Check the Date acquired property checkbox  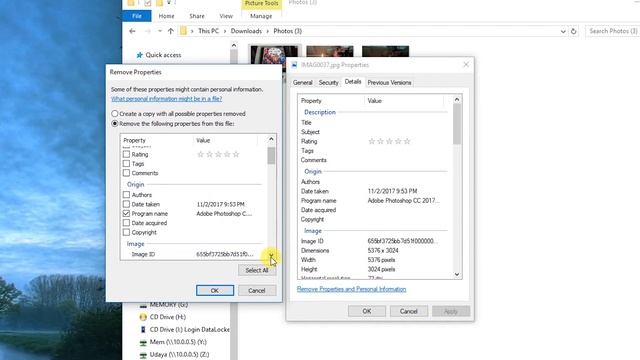[126, 223]
